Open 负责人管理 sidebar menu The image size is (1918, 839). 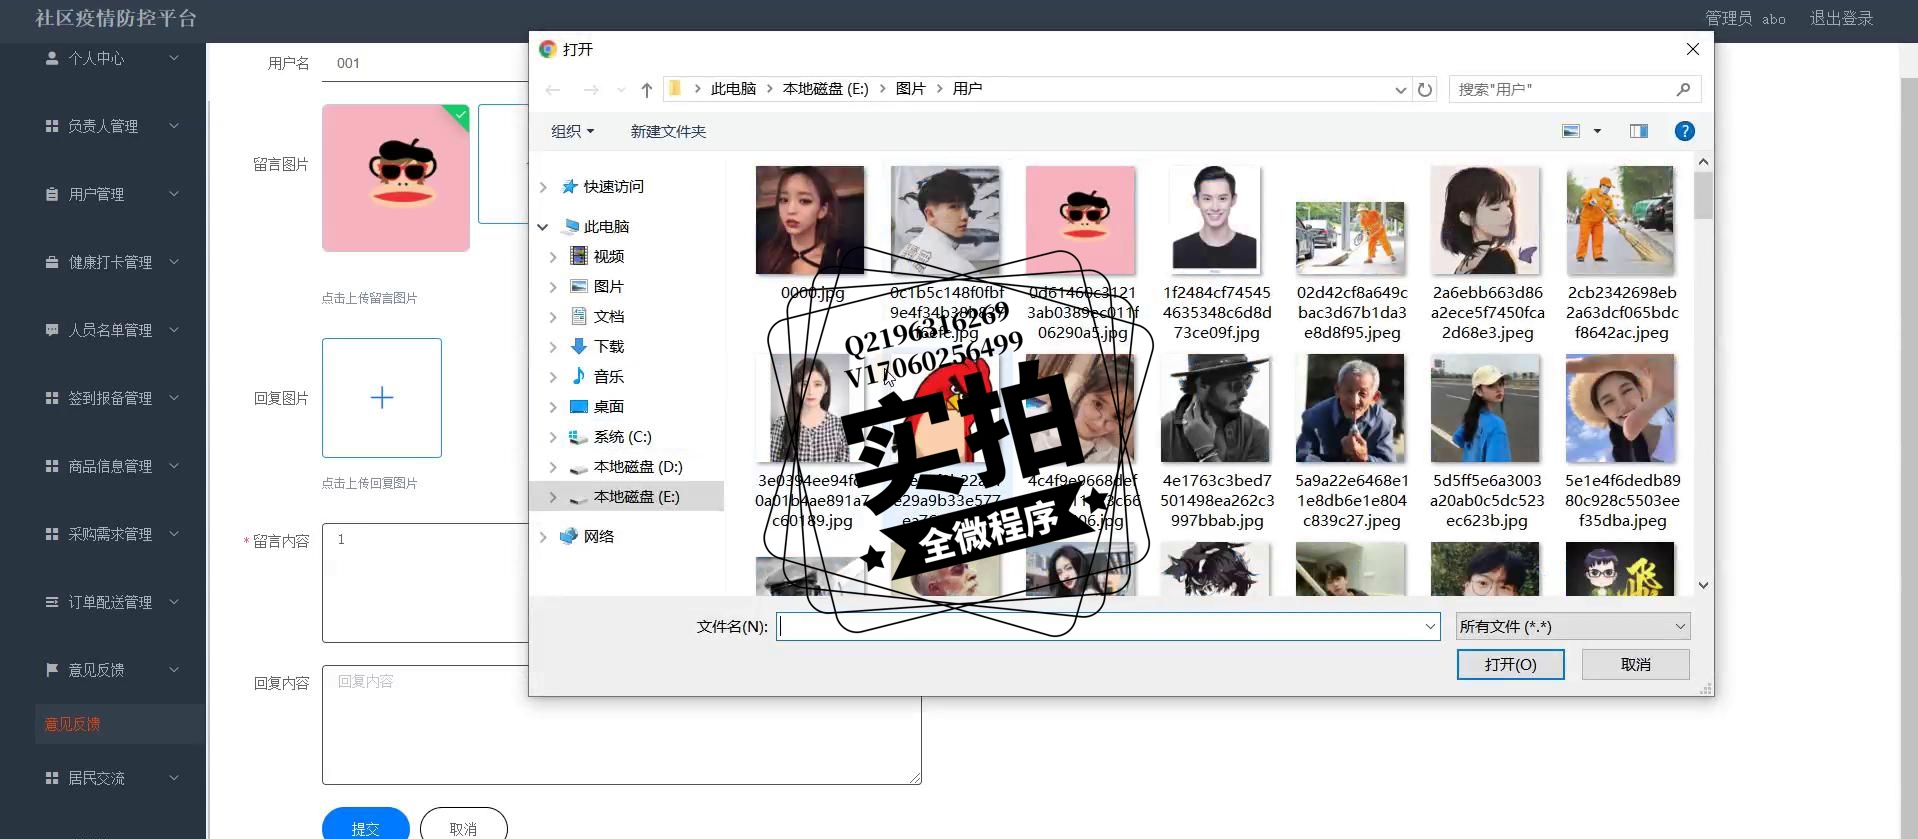coord(112,126)
